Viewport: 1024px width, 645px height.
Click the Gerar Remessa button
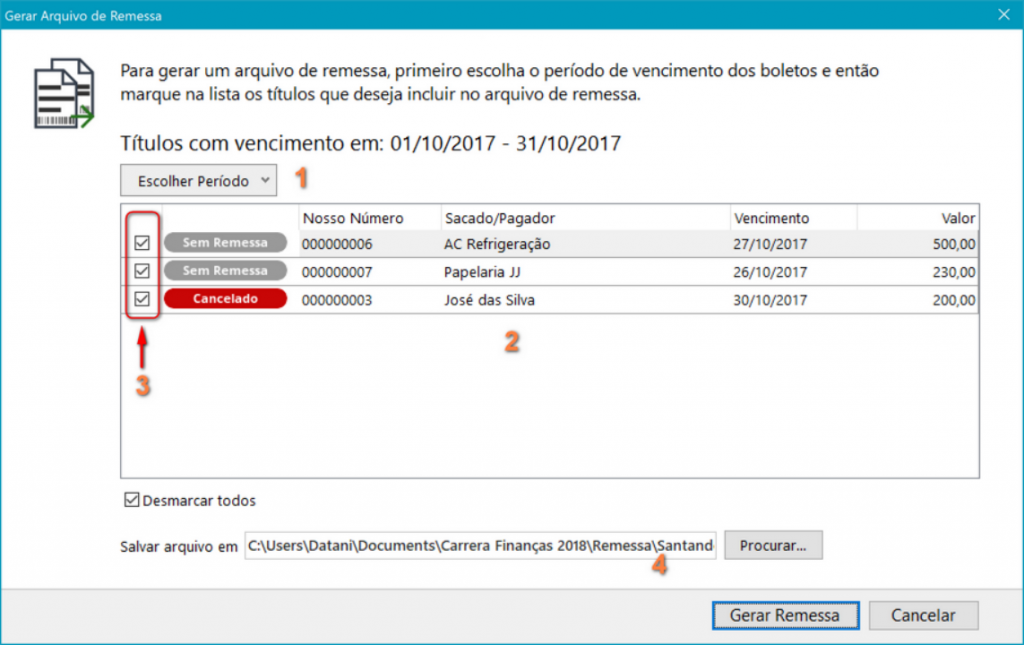[784, 615]
